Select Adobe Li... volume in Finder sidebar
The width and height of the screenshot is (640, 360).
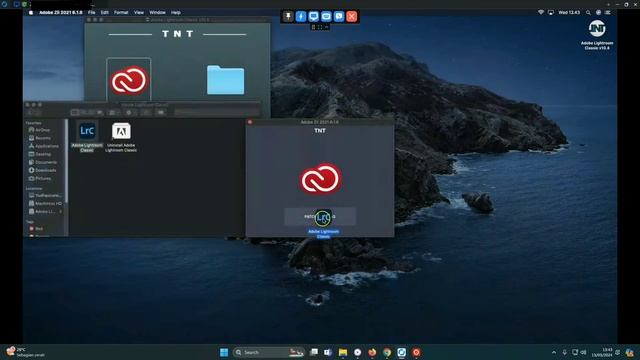(42, 211)
